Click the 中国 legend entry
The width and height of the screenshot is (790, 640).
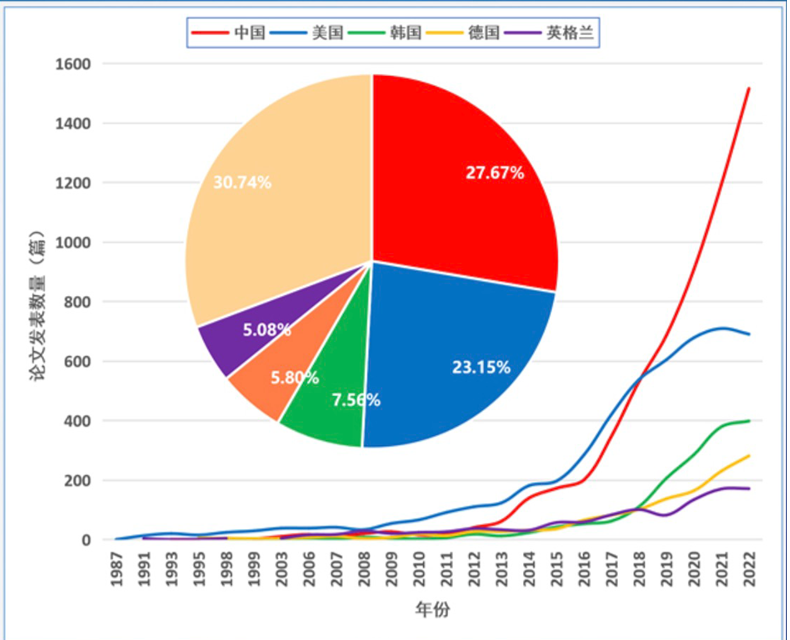click(x=238, y=32)
